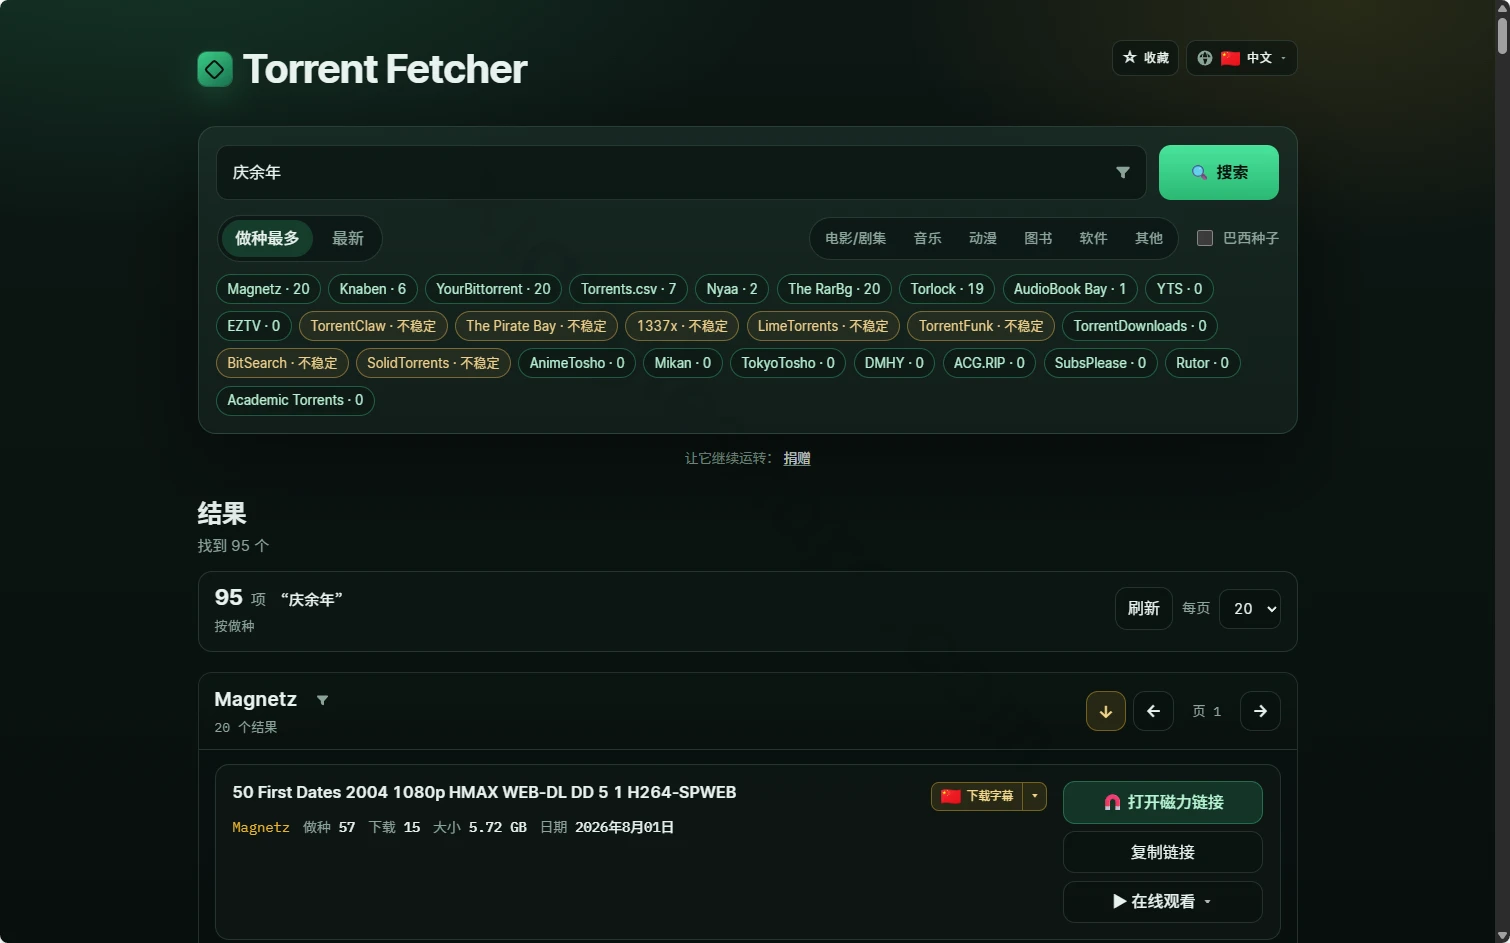Click the 复制链接 copy link button
Screen dimensions: 1510x943
coord(1163,852)
